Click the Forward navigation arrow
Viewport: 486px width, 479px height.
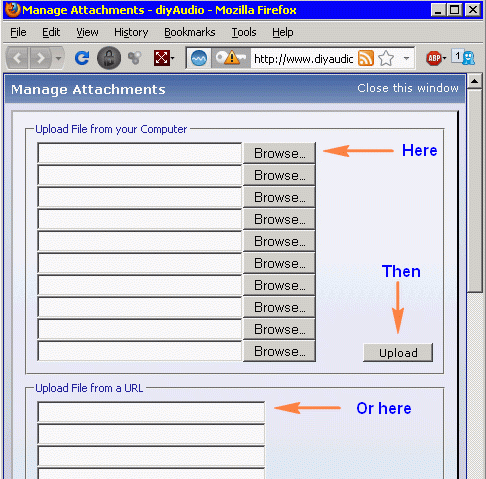tap(41, 58)
